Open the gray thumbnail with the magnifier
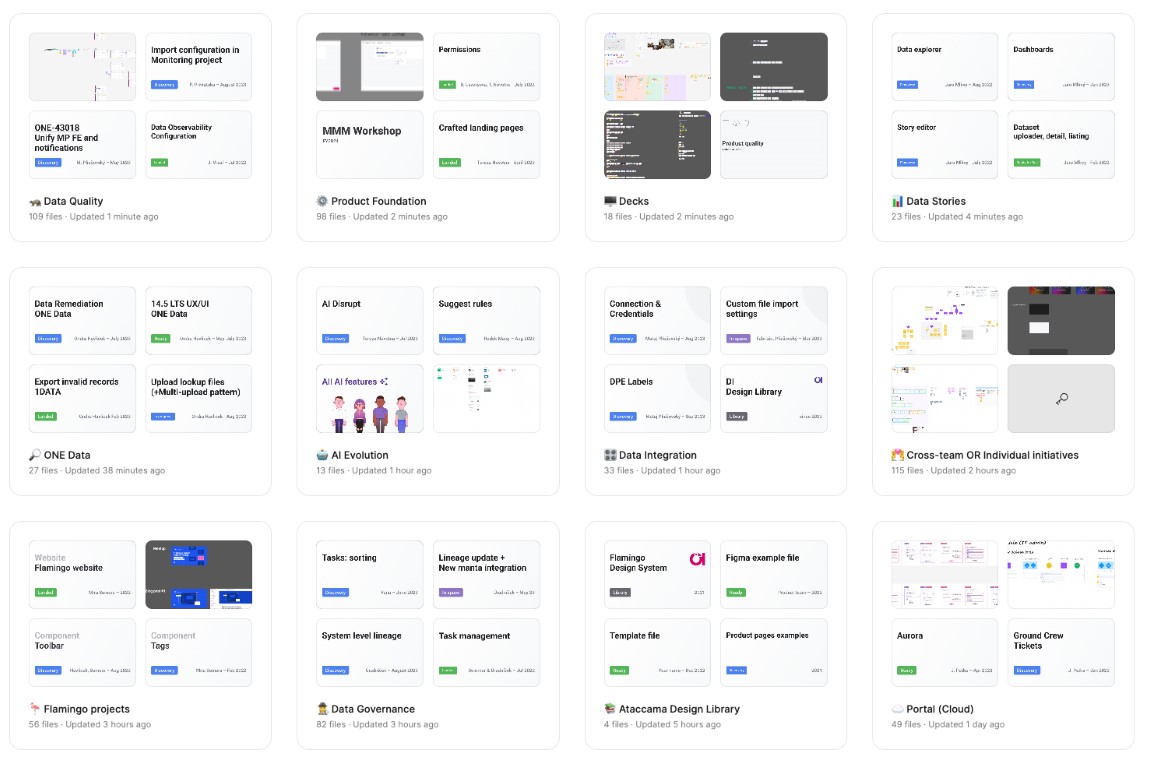Viewport: 1151px width, 768px height. pyautogui.click(x=1061, y=399)
